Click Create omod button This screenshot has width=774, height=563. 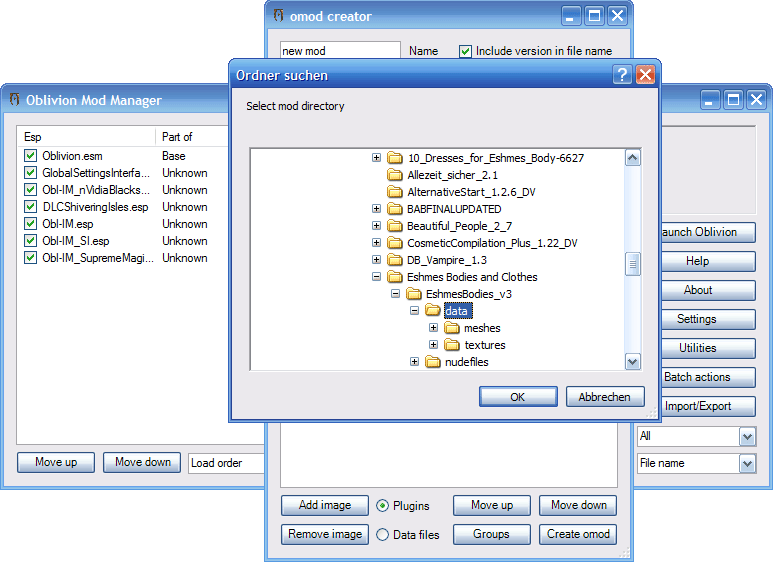tap(578, 534)
